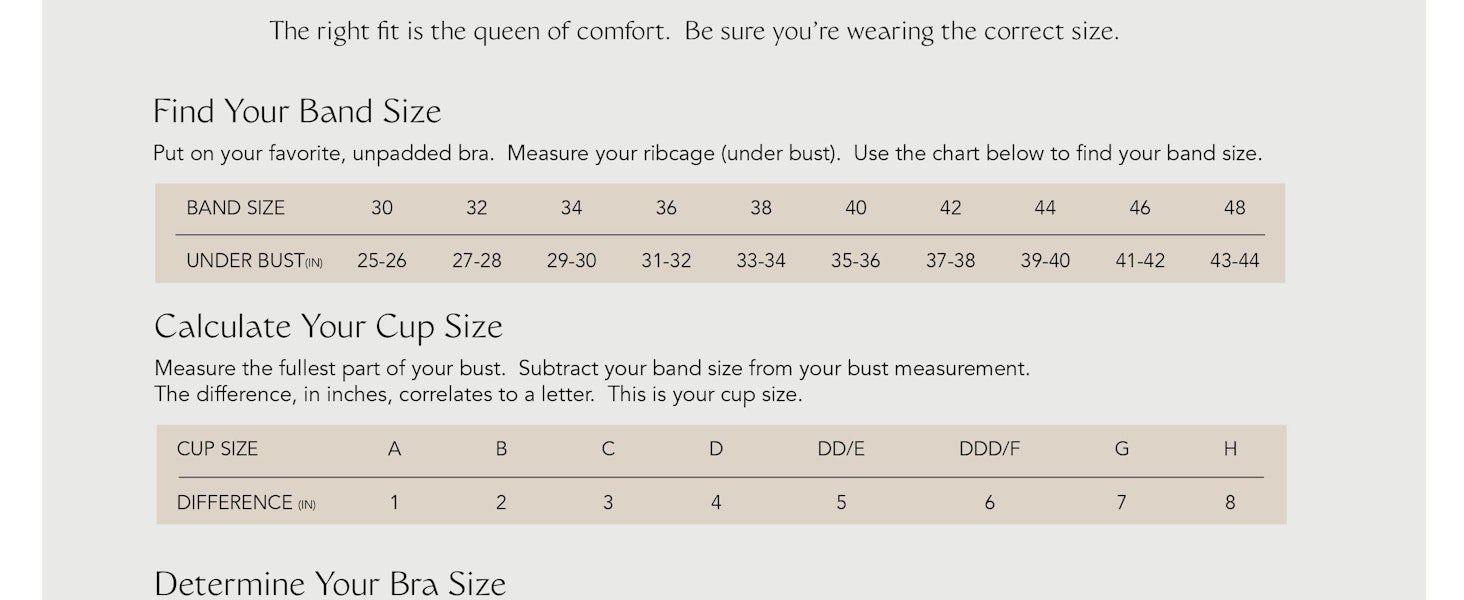
Task: Choose band size 42 in table
Action: click(950, 208)
